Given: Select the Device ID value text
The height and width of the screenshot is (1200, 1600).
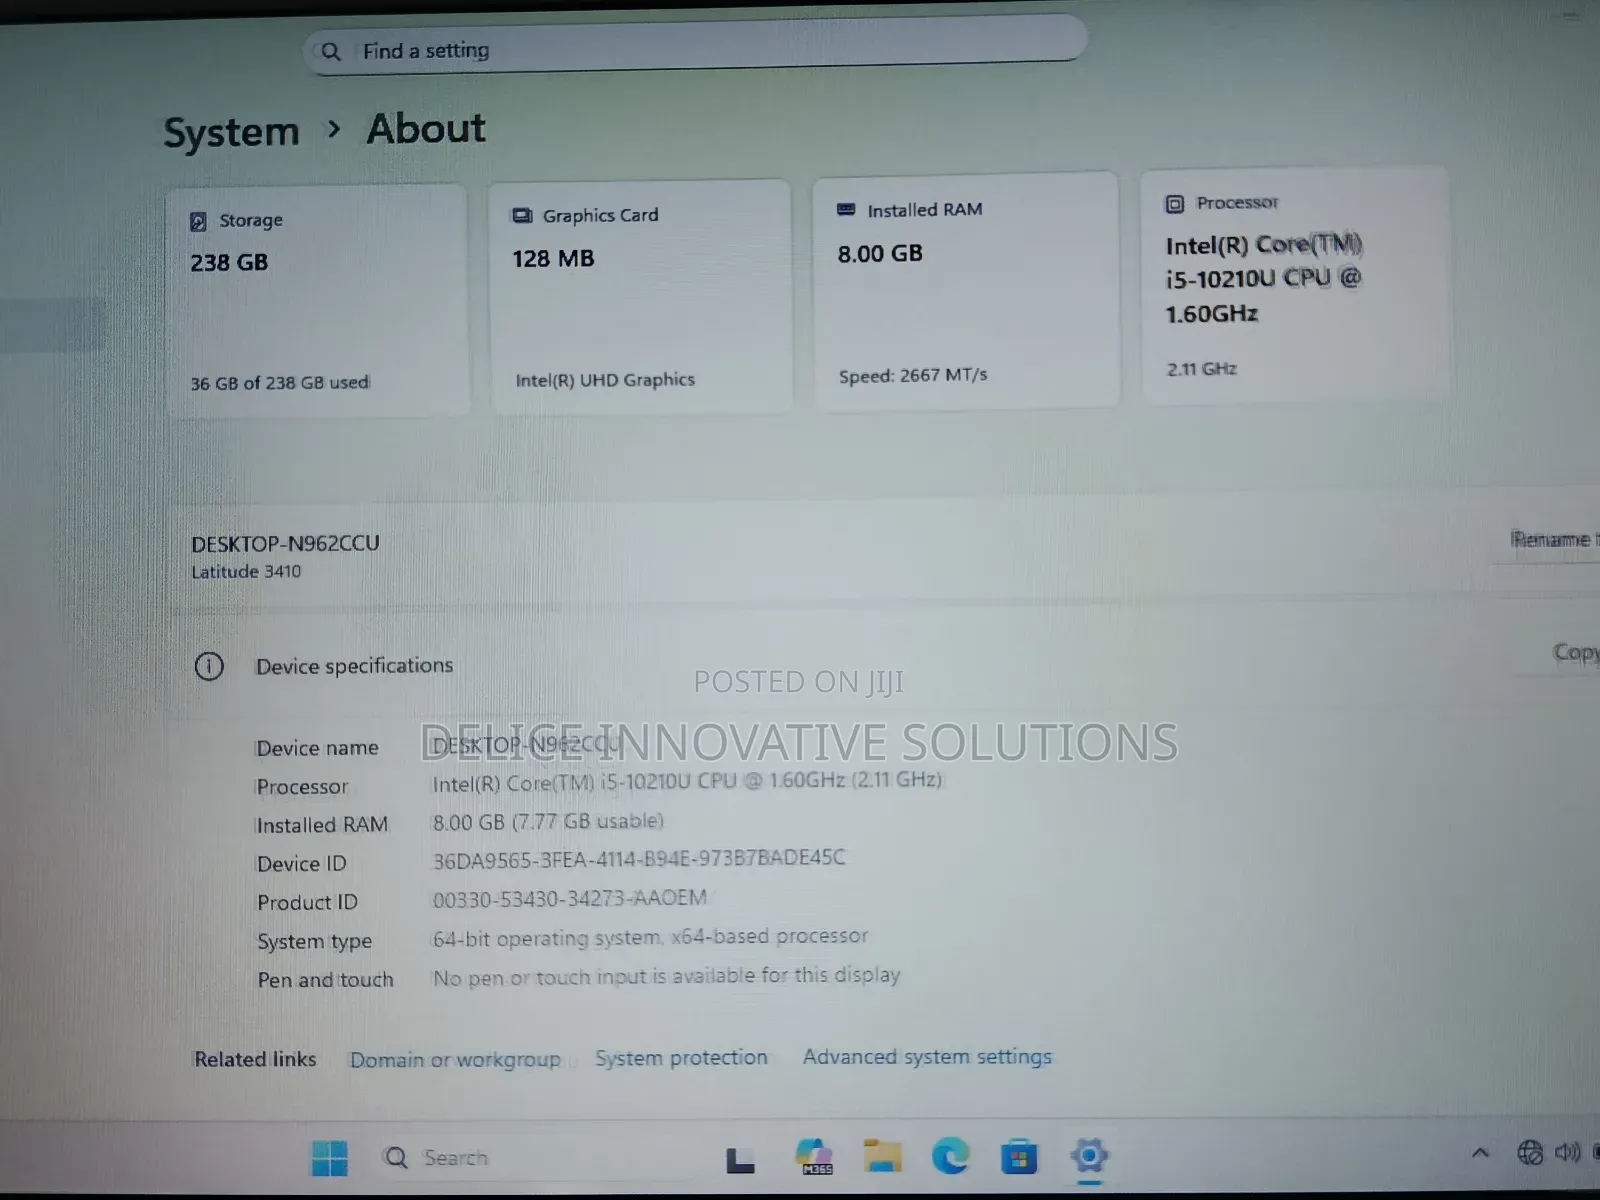Looking at the screenshot, I should point(639,859).
